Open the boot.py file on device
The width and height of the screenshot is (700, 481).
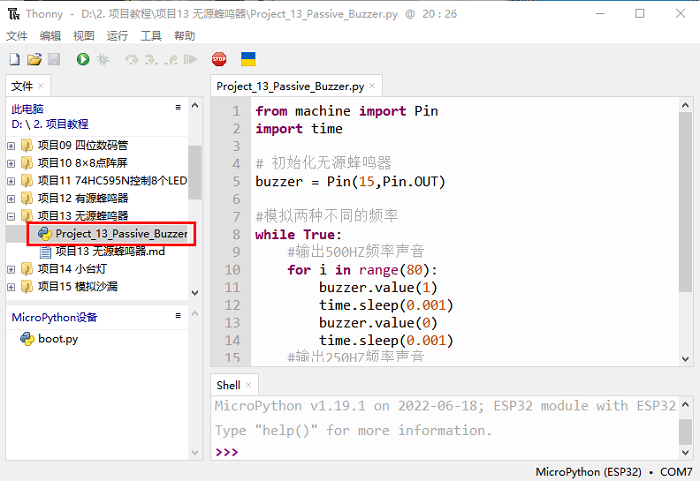(x=57, y=339)
